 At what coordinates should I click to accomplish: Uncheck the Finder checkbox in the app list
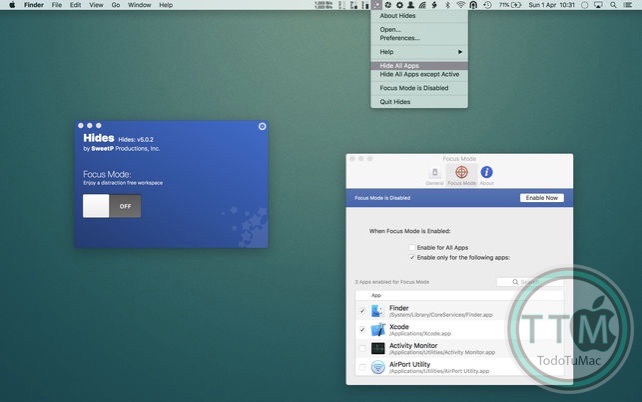tap(362, 311)
